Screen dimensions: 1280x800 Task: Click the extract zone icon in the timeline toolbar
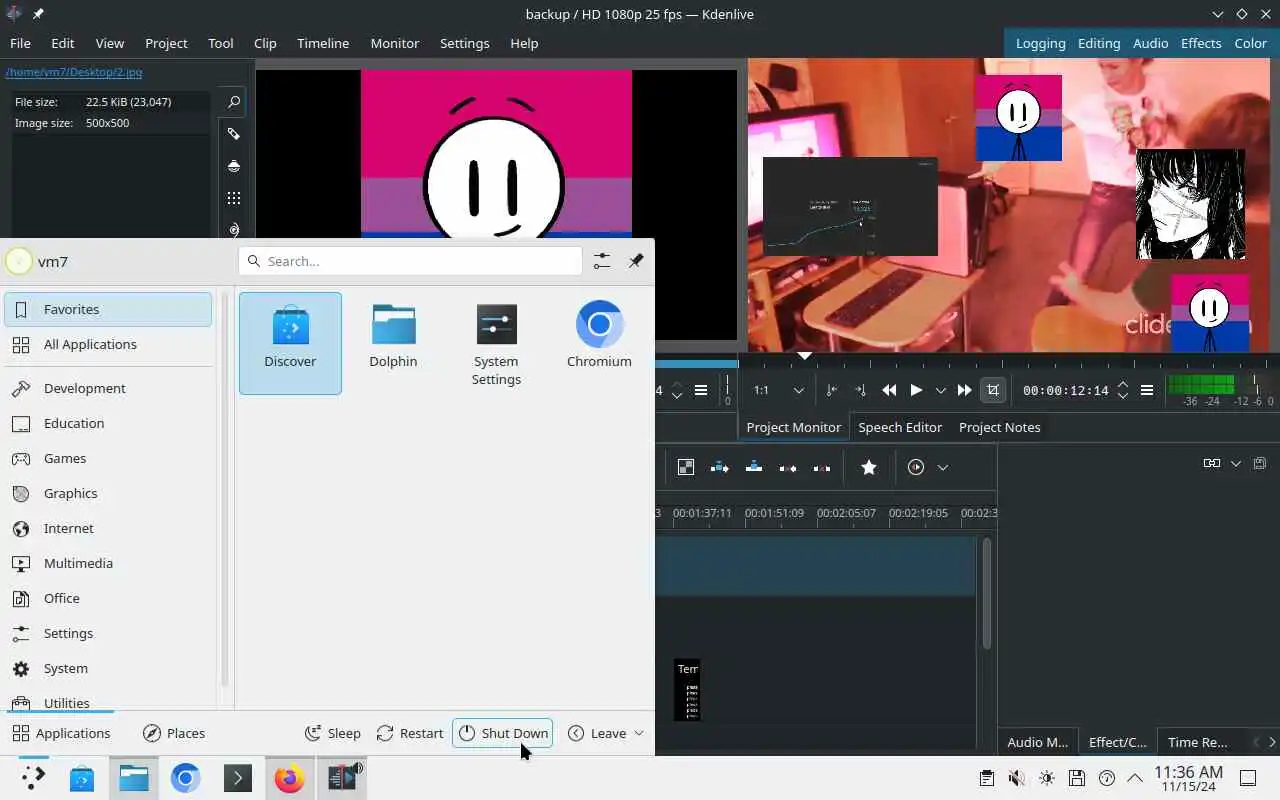coord(788,467)
